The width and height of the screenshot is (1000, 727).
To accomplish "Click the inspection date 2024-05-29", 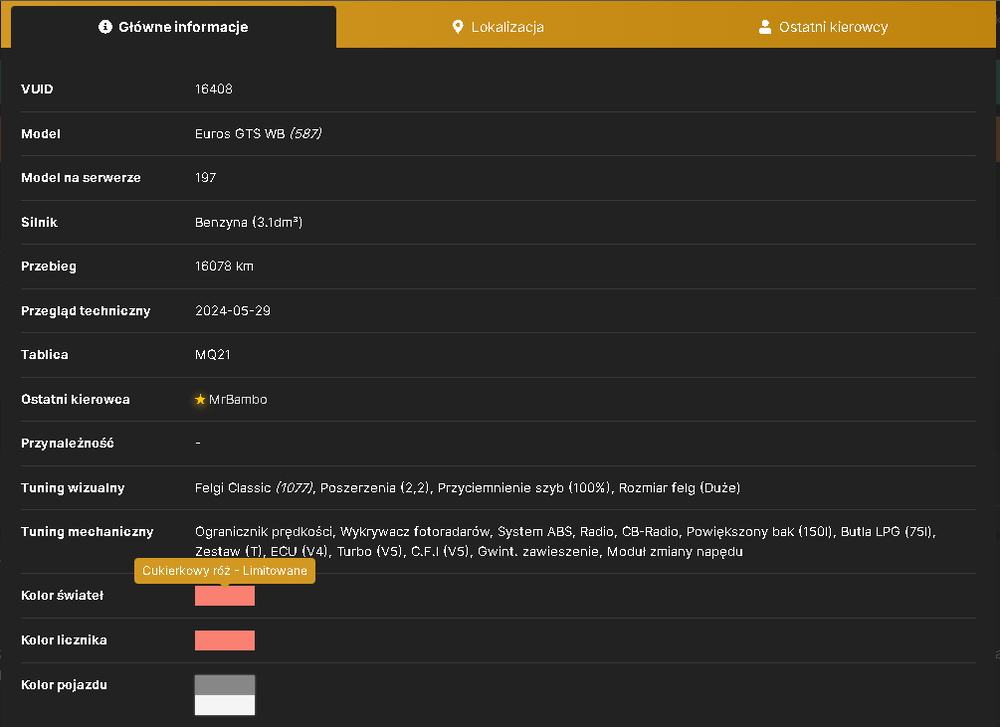I will [x=233, y=311].
